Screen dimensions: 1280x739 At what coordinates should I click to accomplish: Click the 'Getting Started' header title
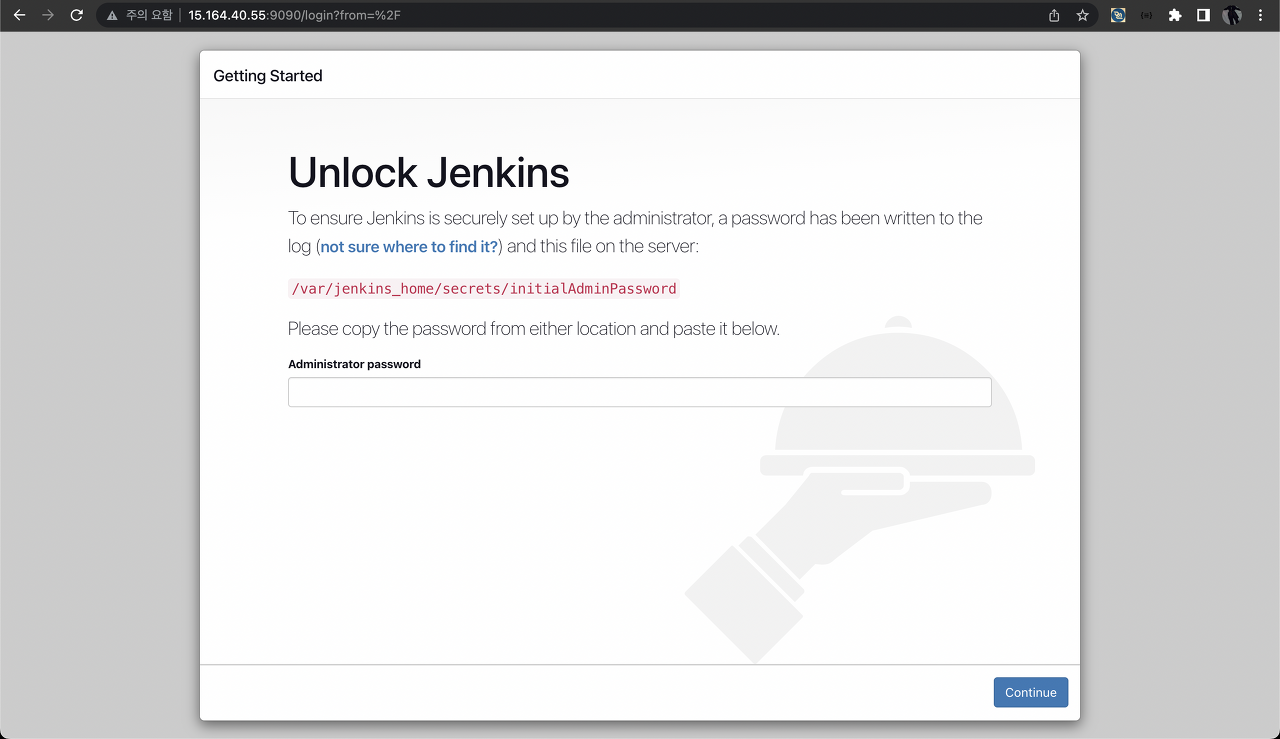point(268,76)
